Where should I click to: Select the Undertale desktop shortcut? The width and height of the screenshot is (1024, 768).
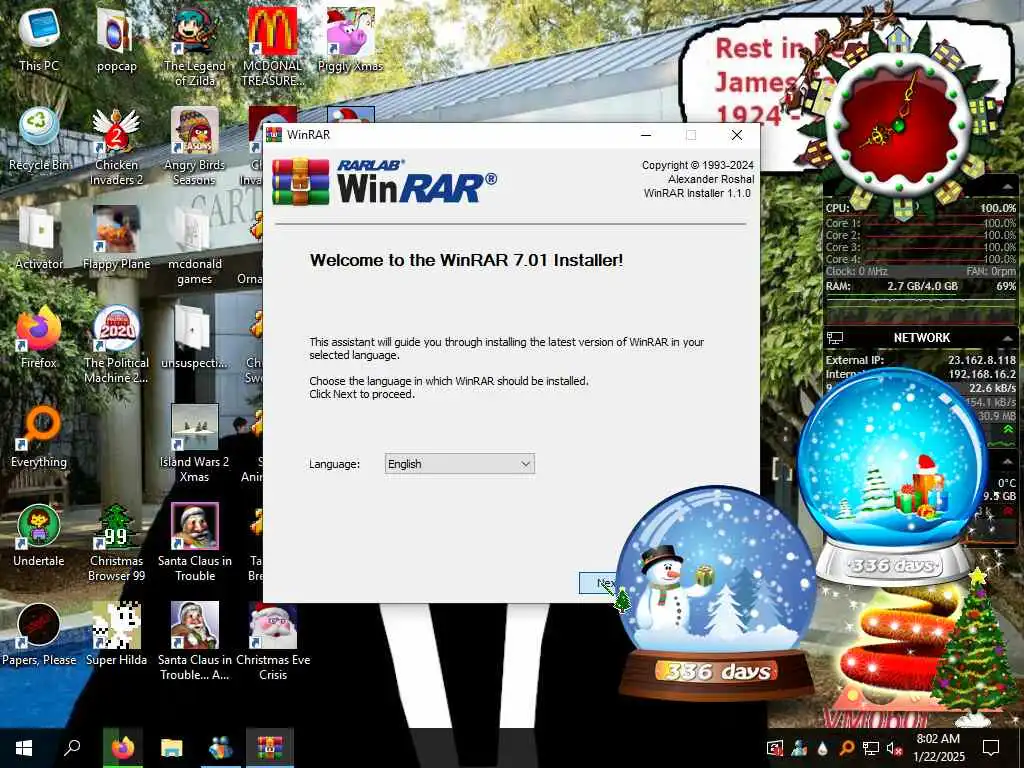tap(39, 536)
